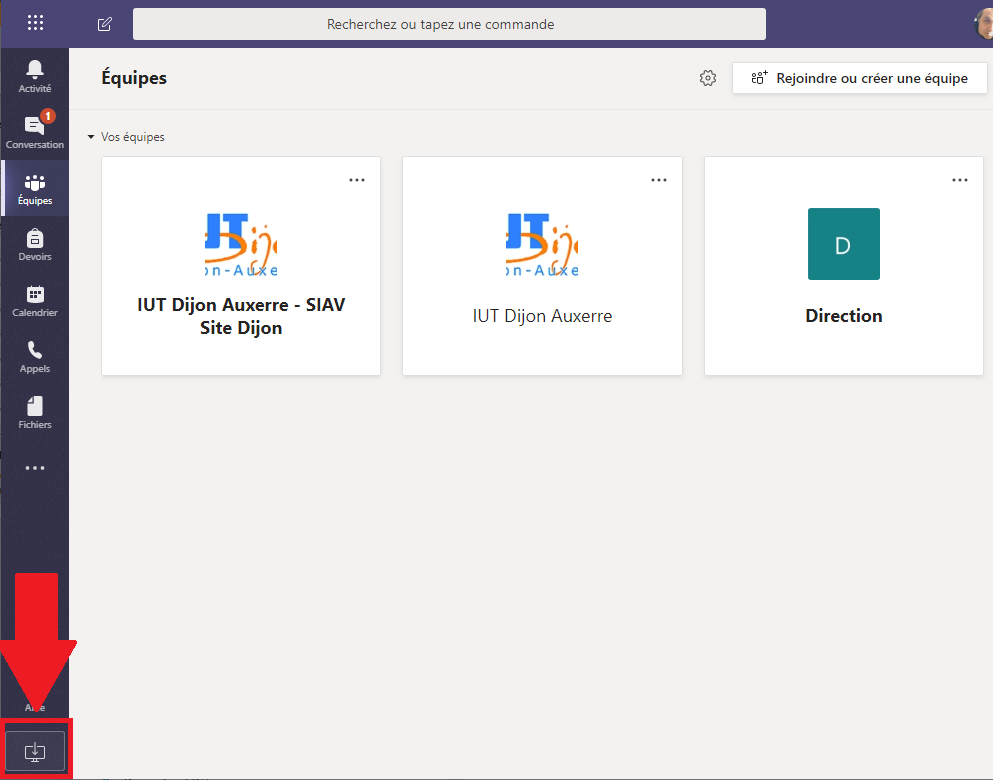This screenshot has height=780, width=993.
Task: Open team management settings gear
Action: coord(708,78)
